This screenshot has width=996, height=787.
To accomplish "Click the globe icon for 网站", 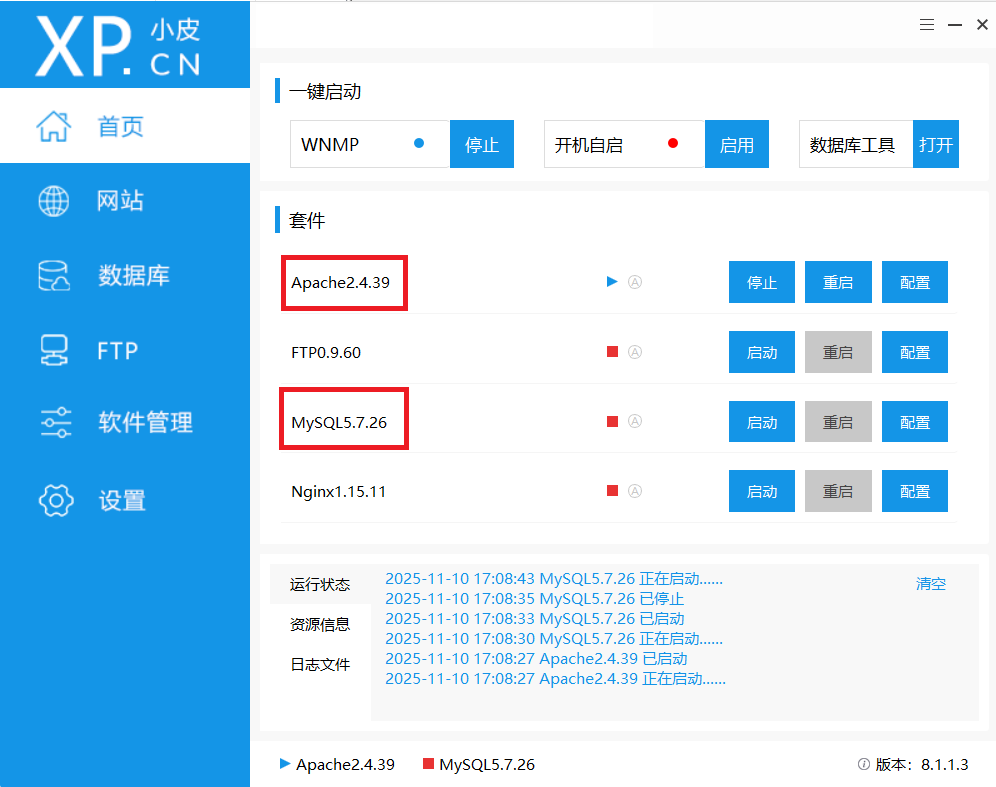I will (54, 201).
